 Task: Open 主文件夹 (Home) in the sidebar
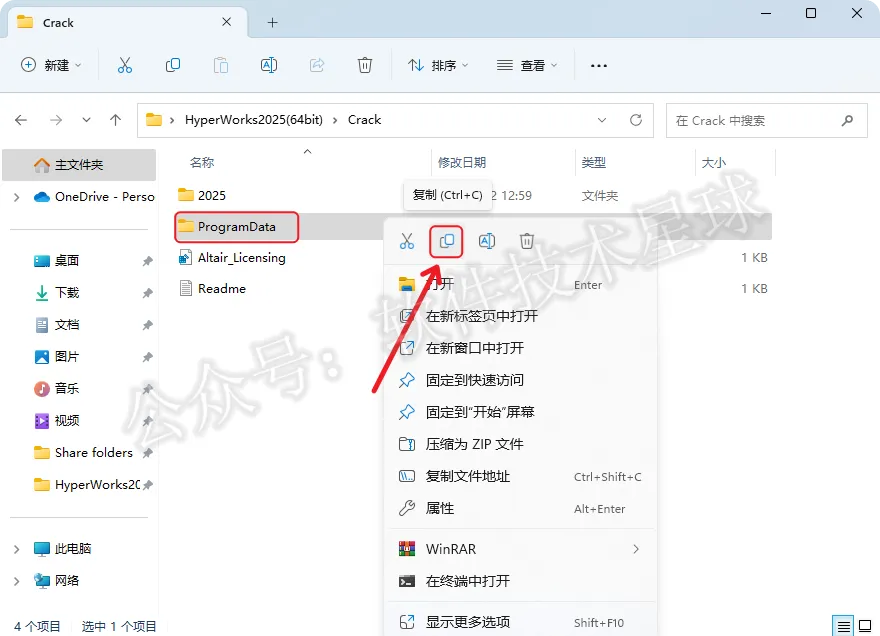pyautogui.click(x=79, y=164)
